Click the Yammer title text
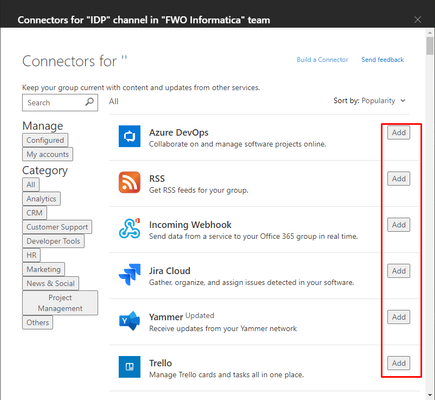 166,317
